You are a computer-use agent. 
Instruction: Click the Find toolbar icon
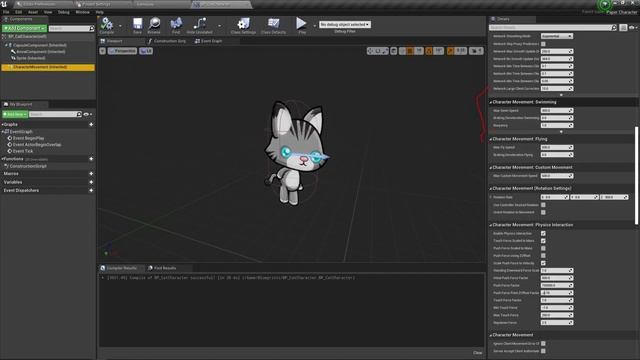click(176, 24)
